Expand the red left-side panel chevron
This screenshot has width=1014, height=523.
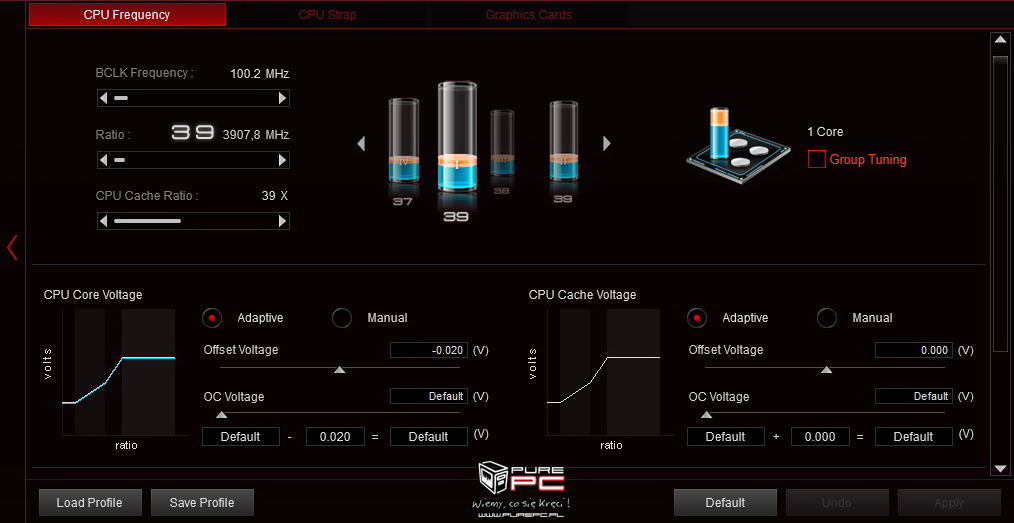click(x=12, y=247)
